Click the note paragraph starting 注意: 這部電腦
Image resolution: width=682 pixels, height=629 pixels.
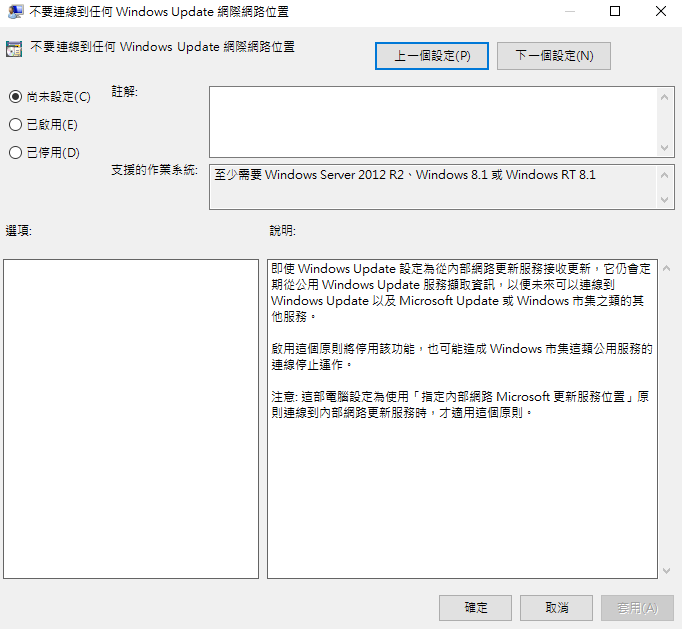pos(460,404)
